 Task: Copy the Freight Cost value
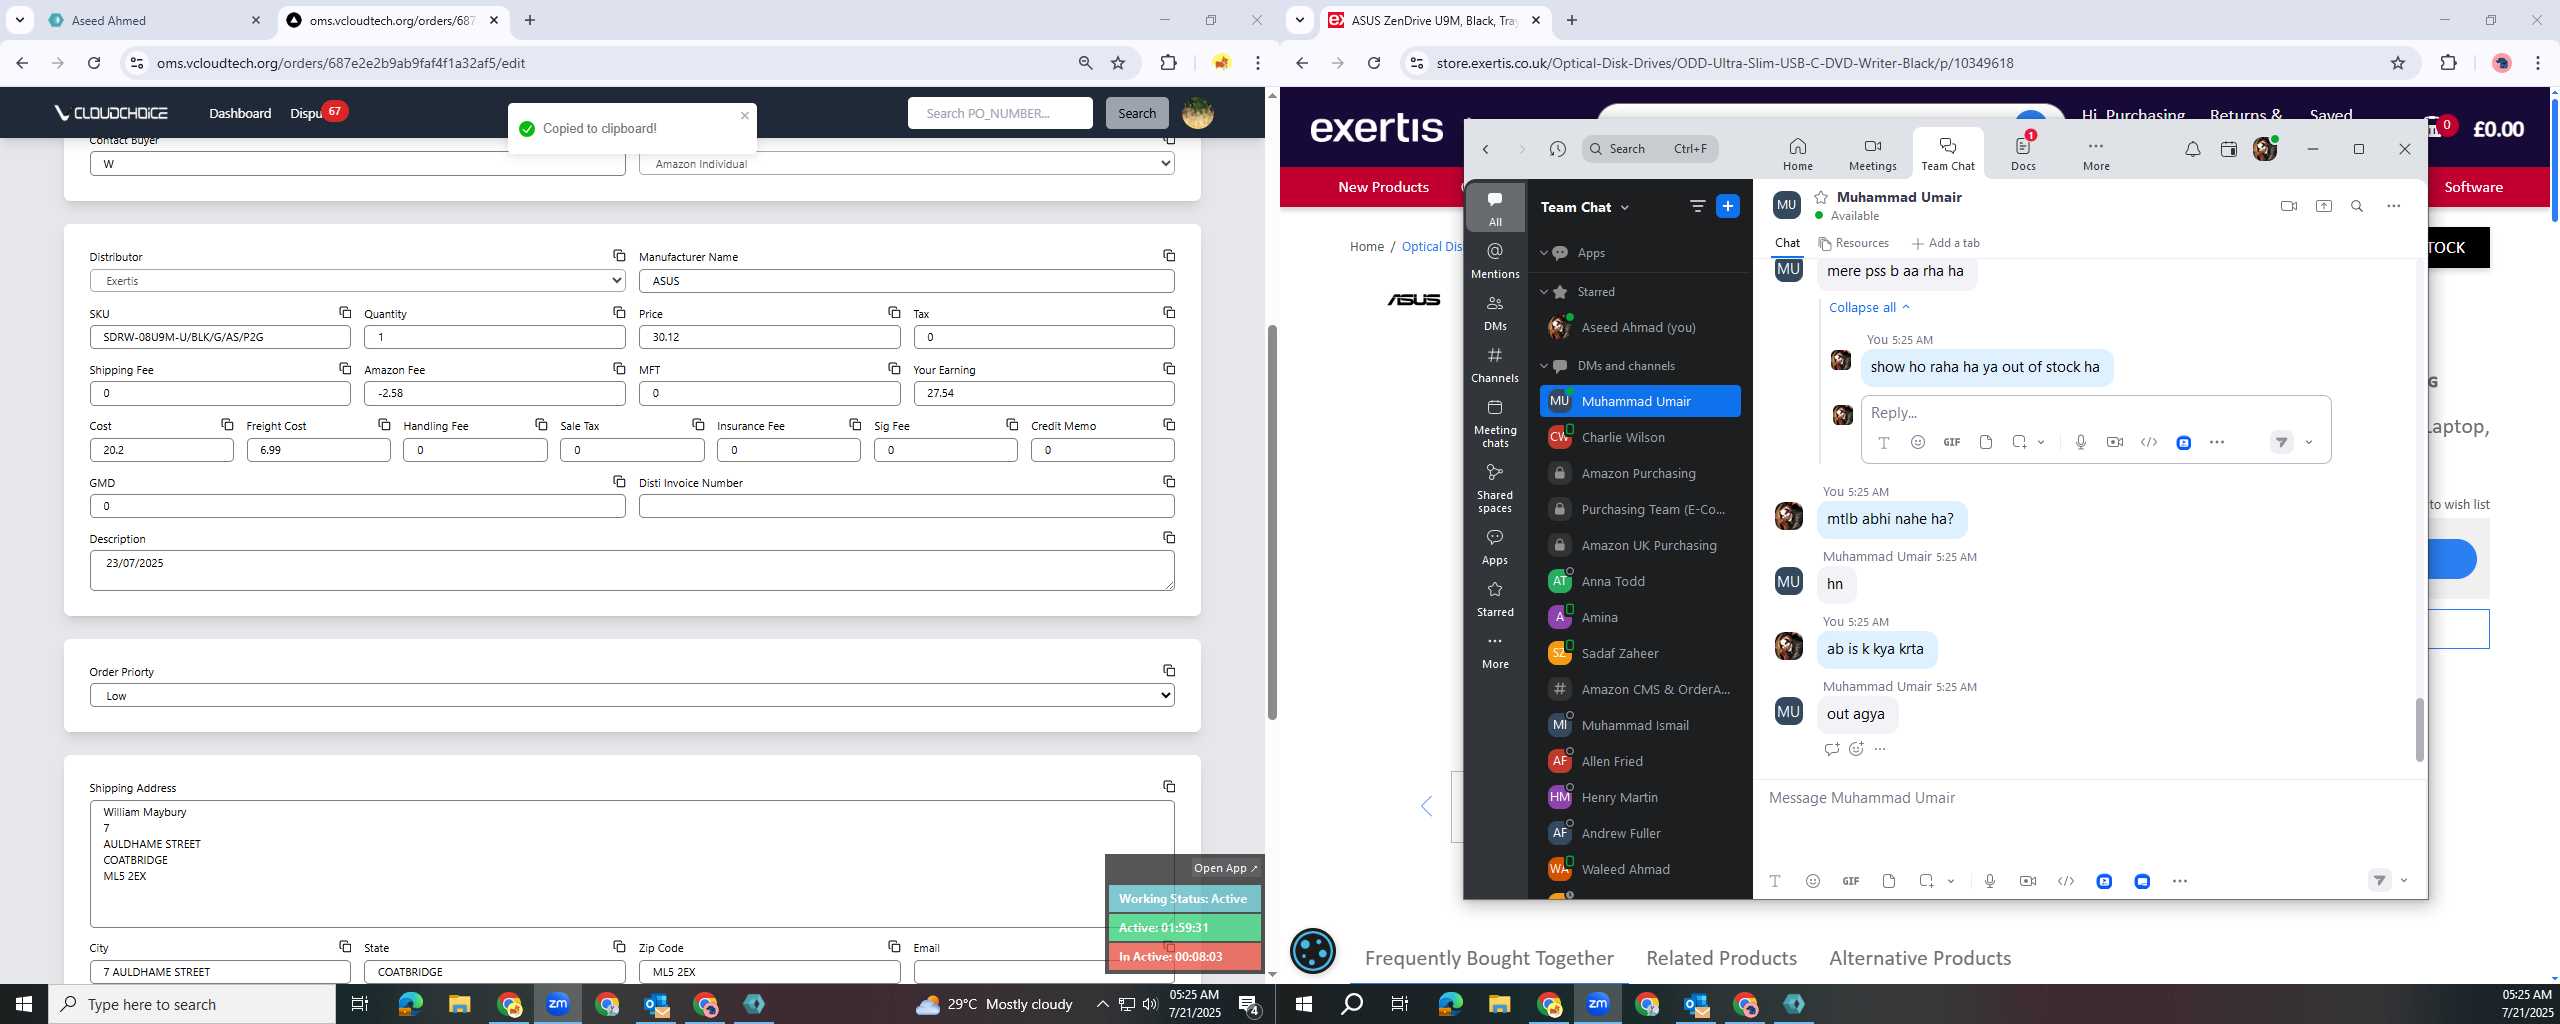(384, 425)
